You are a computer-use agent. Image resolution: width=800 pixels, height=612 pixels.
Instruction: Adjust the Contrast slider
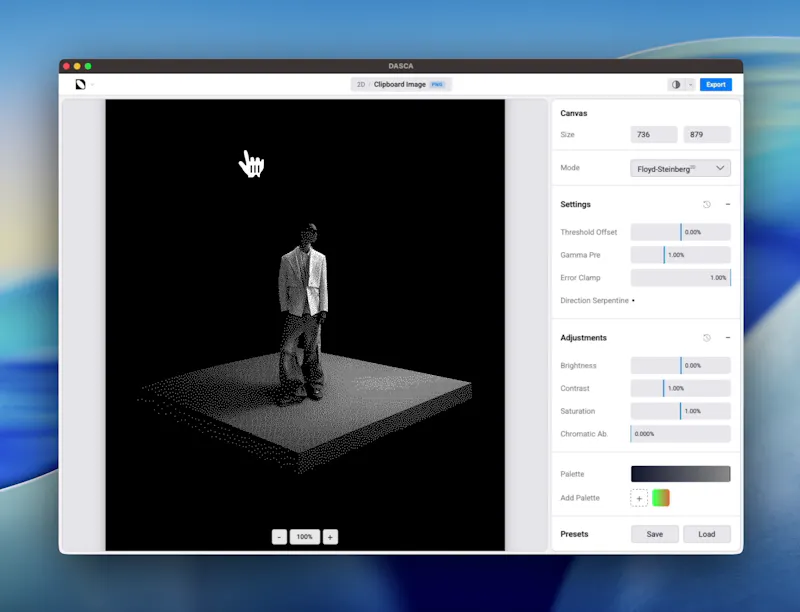tap(680, 388)
